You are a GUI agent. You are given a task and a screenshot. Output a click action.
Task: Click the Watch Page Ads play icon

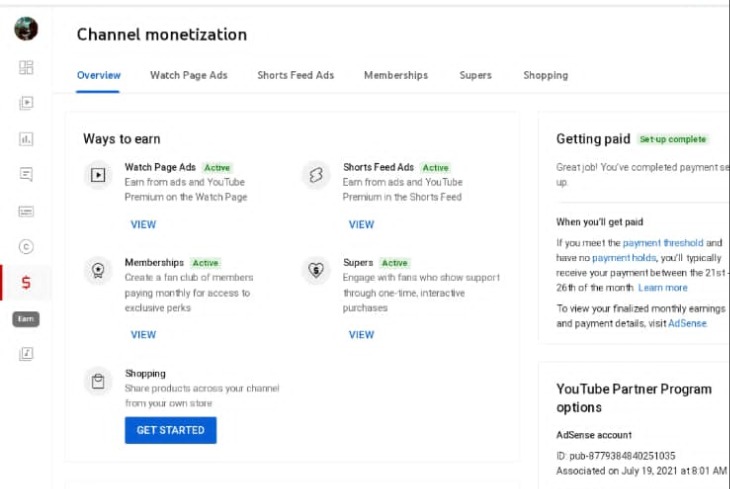click(x=98, y=175)
